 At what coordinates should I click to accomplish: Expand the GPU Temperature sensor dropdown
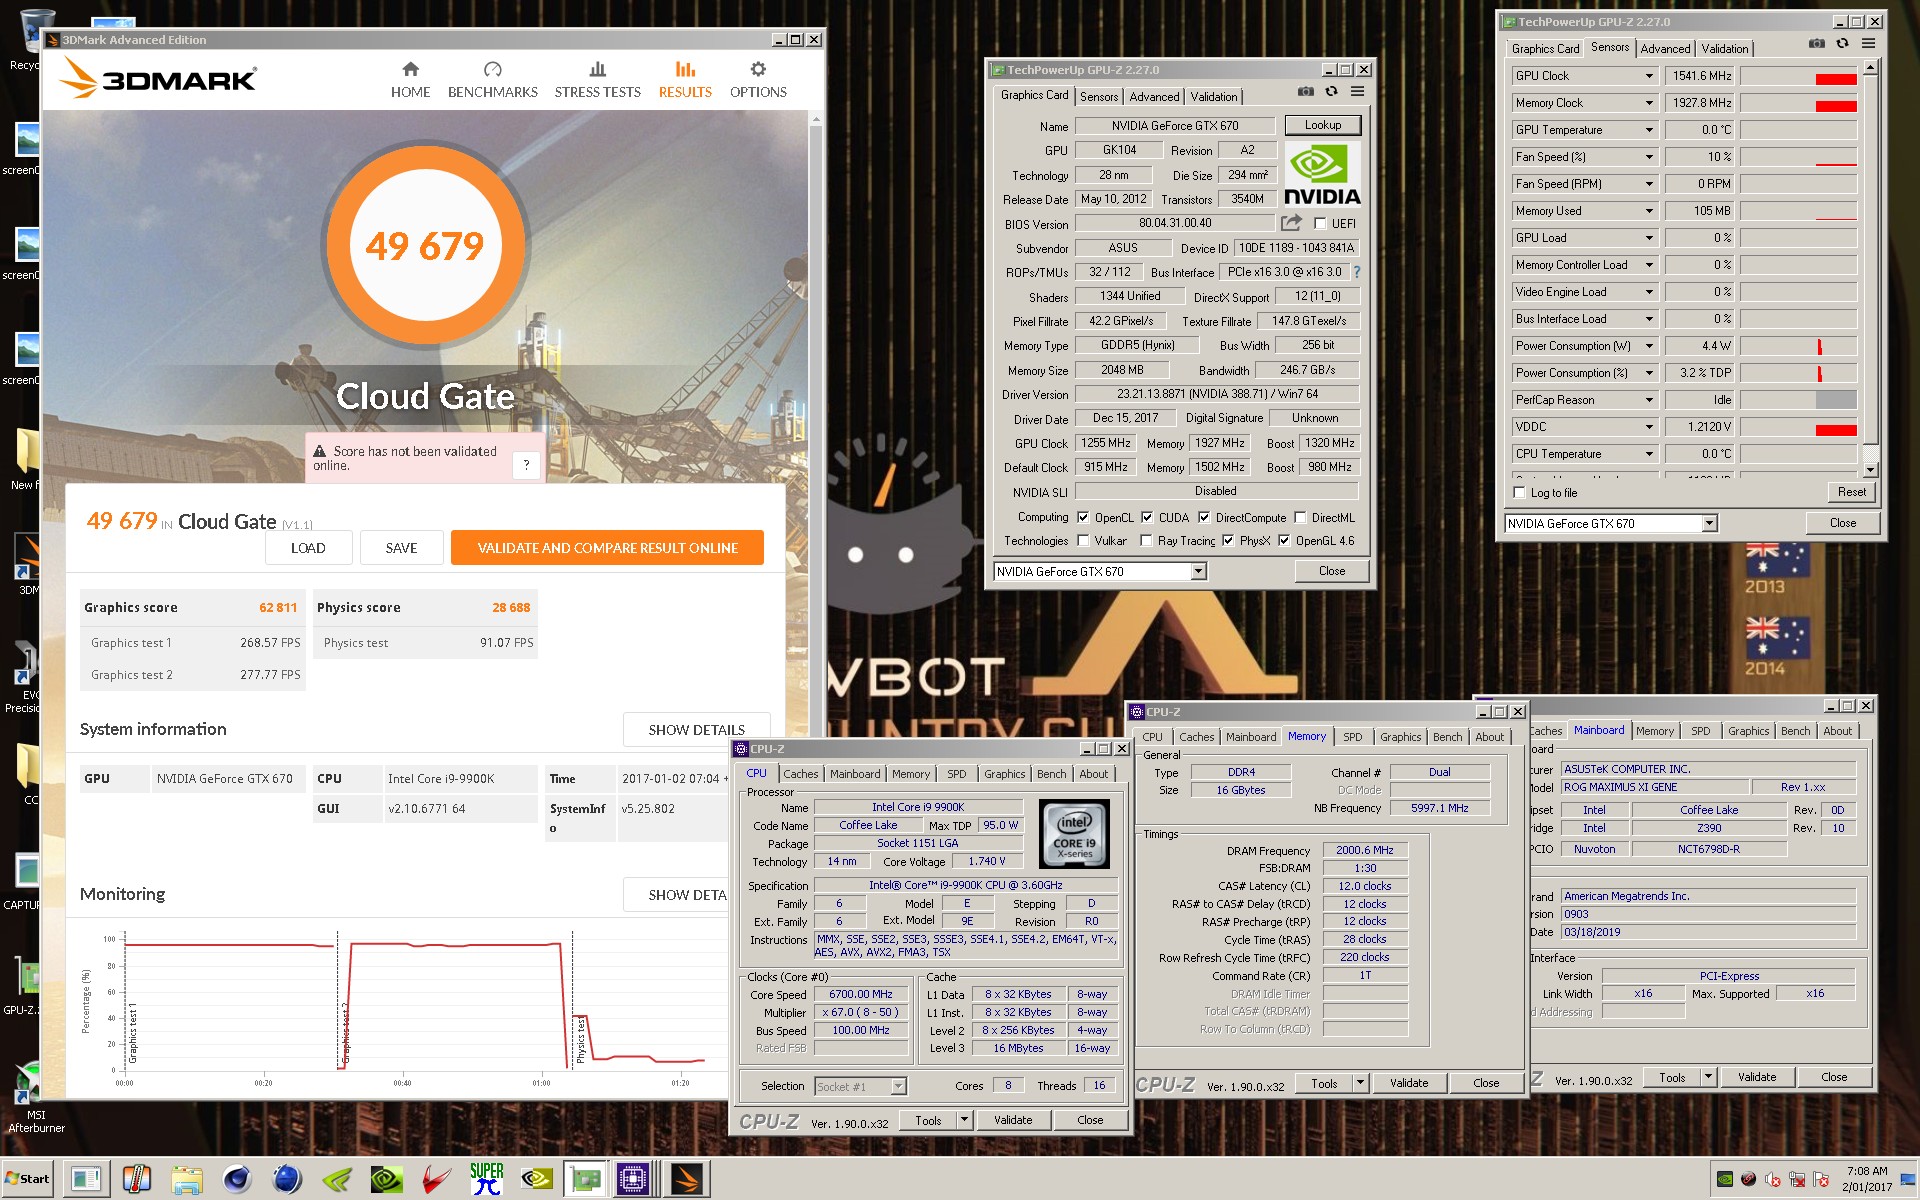click(1649, 130)
